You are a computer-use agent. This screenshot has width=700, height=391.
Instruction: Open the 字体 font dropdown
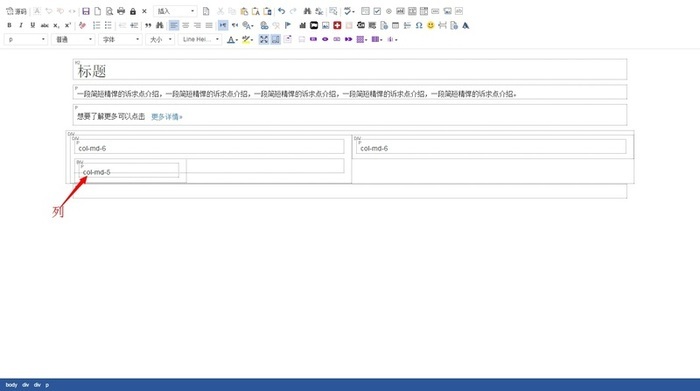pos(121,40)
